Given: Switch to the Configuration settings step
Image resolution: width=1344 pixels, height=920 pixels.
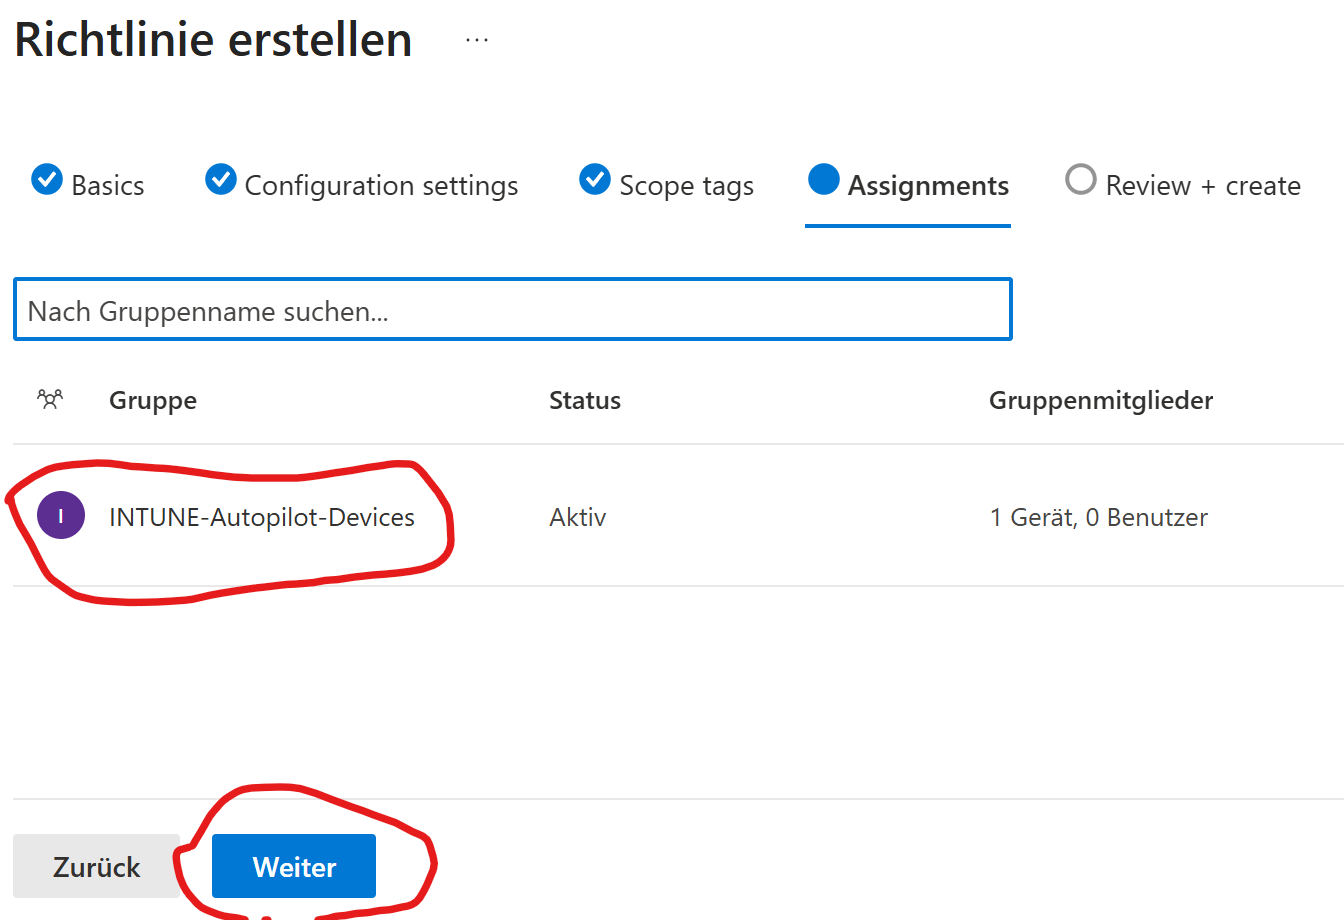Looking at the screenshot, I should (x=381, y=186).
